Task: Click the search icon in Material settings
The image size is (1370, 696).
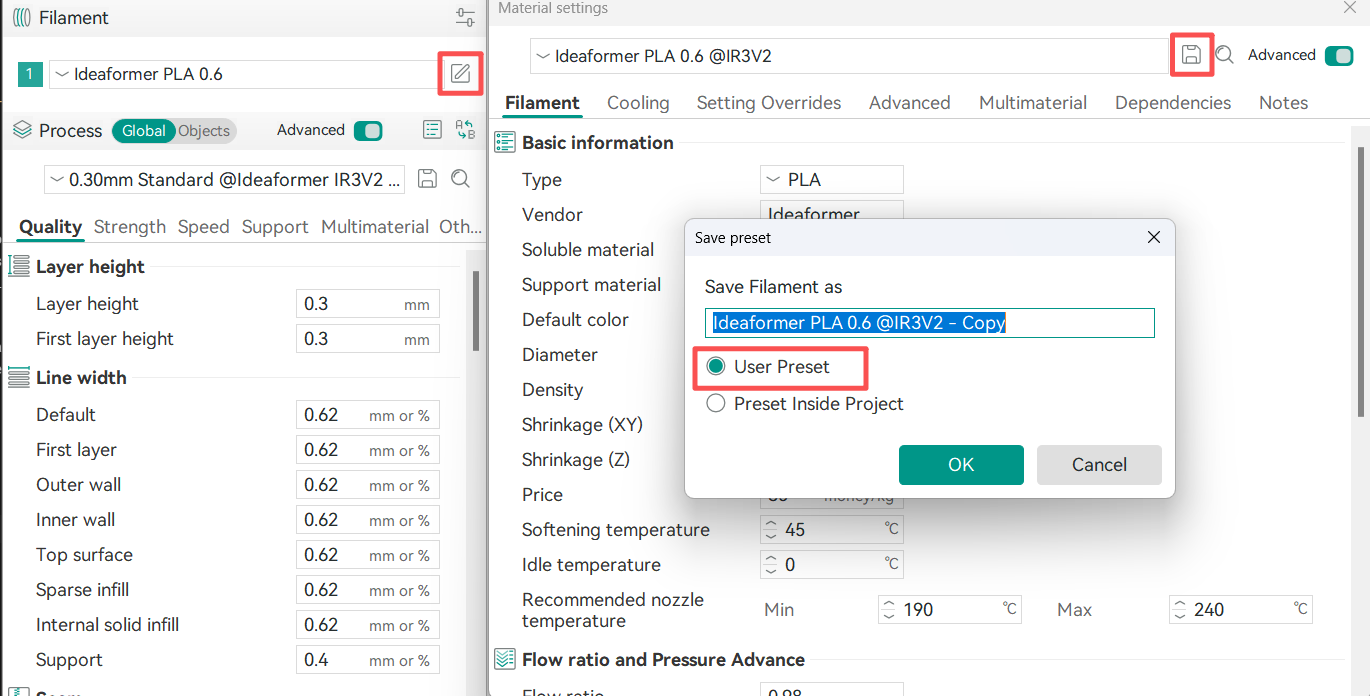Action: click(1224, 55)
